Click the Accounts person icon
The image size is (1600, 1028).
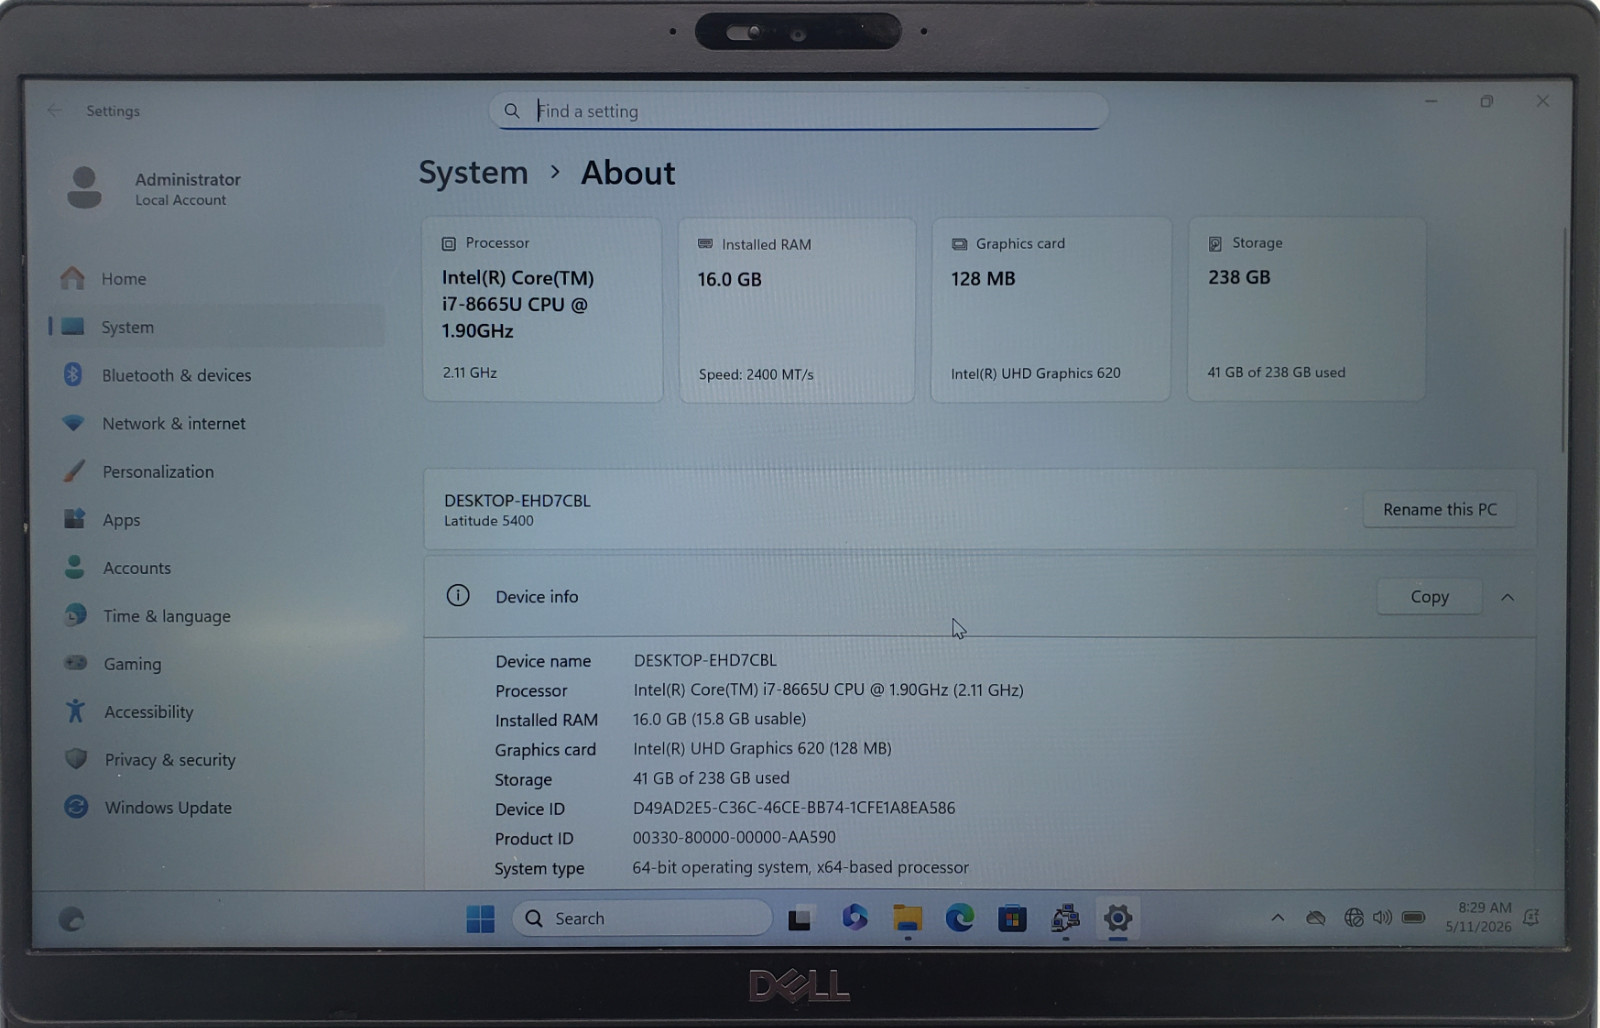click(74, 567)
